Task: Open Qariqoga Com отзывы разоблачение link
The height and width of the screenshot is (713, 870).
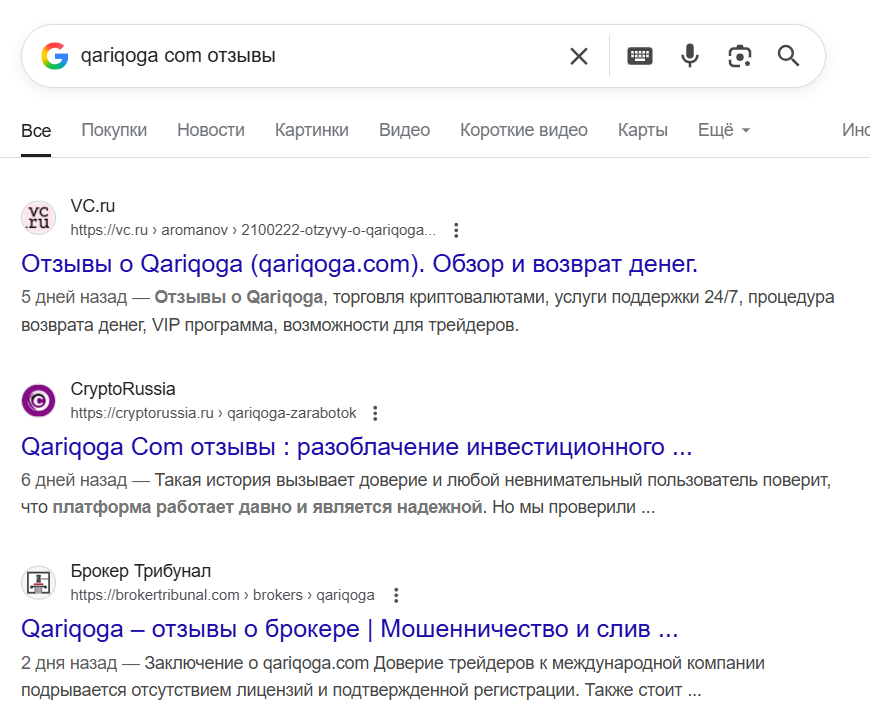Action: click(x=357, y=447)
